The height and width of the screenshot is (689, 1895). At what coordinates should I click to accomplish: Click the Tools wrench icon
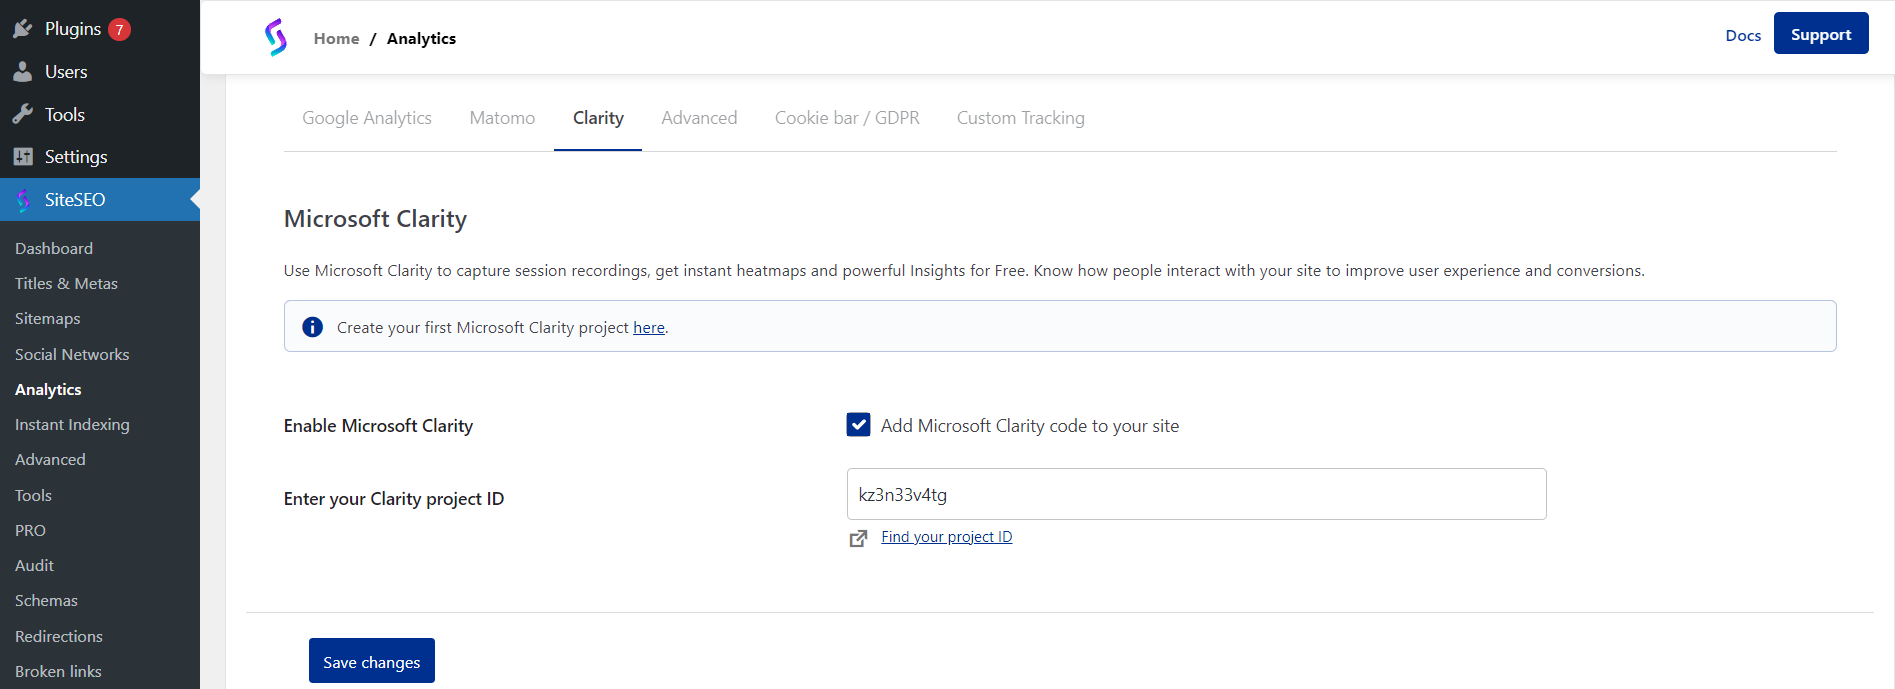tap(23, 115)
